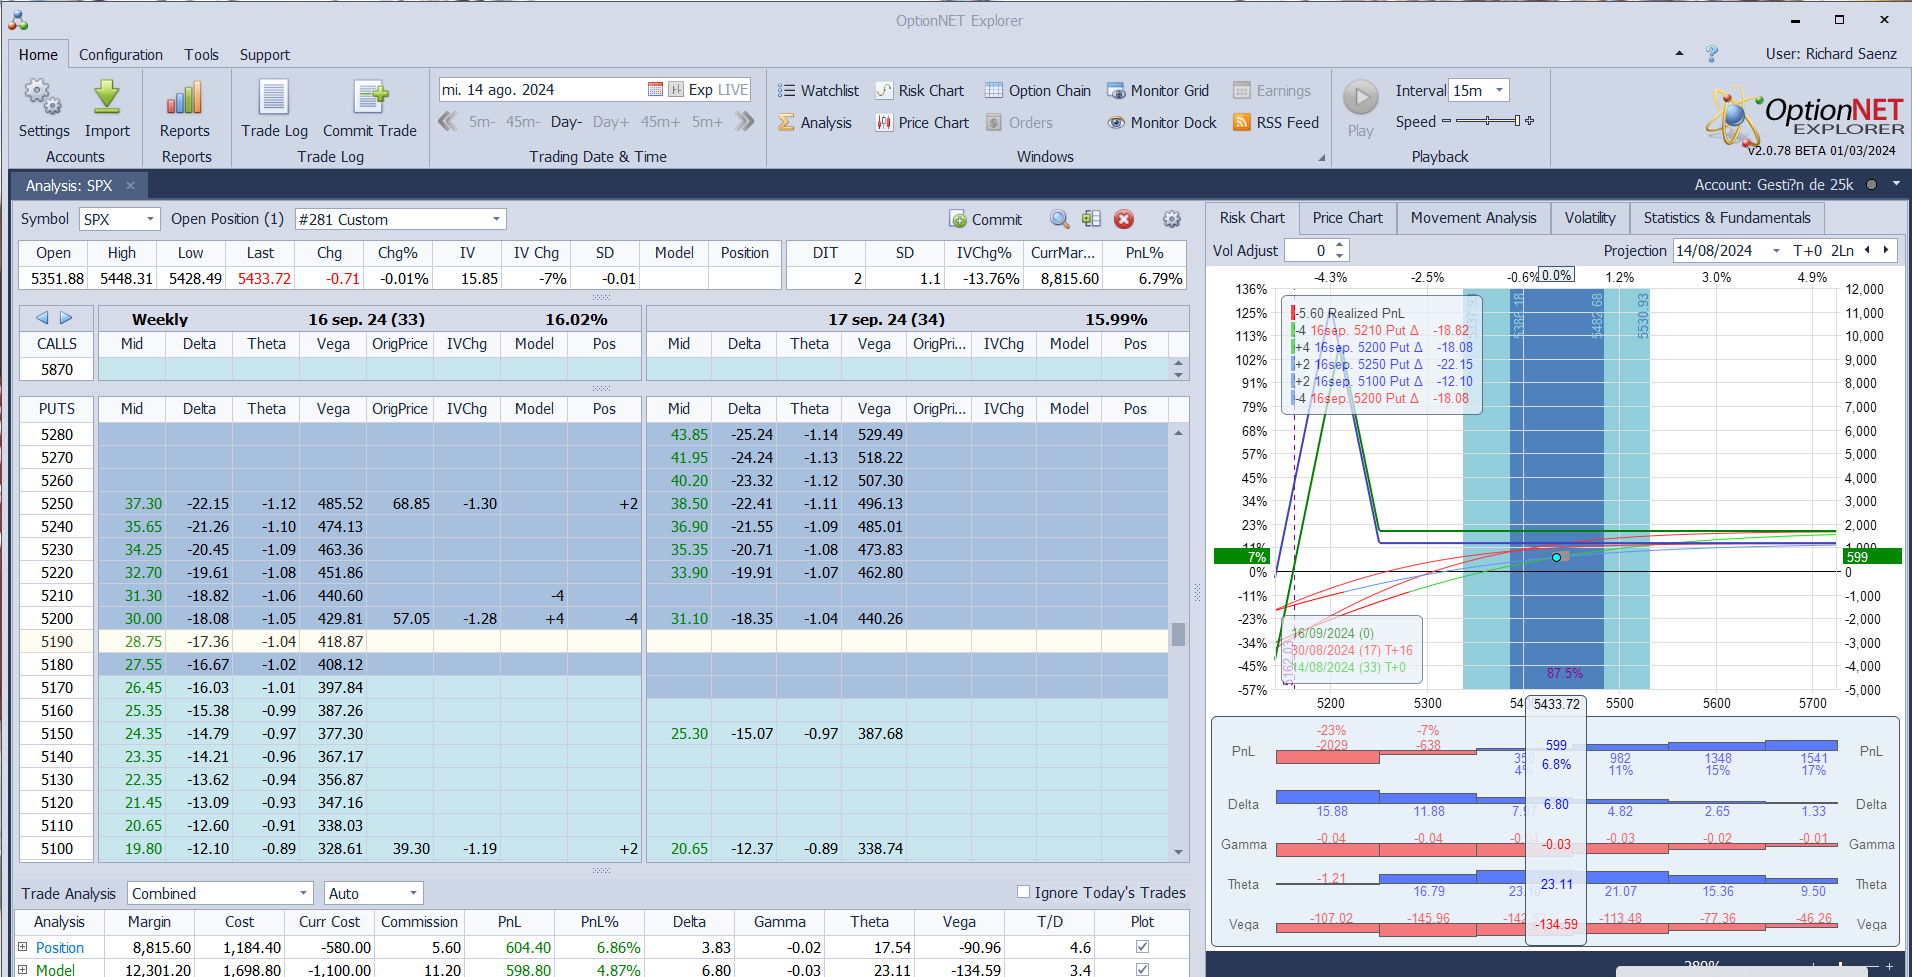Switch to the Configuration ribbon tab
The image size is (1912, 977).
120,55
